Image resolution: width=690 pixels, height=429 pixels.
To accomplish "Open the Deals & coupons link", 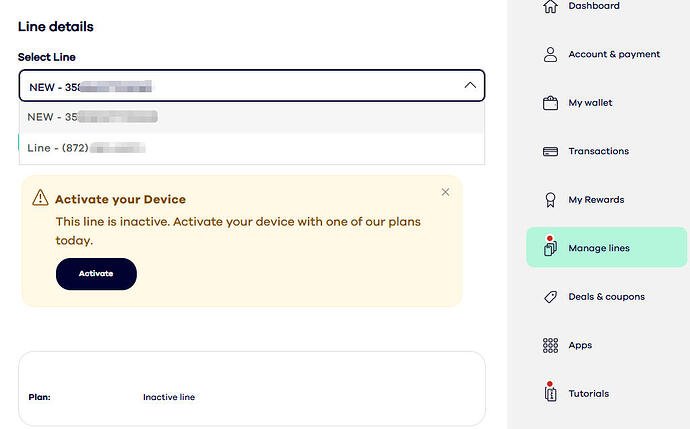I will pyautogui.click(x=606, y=297).
